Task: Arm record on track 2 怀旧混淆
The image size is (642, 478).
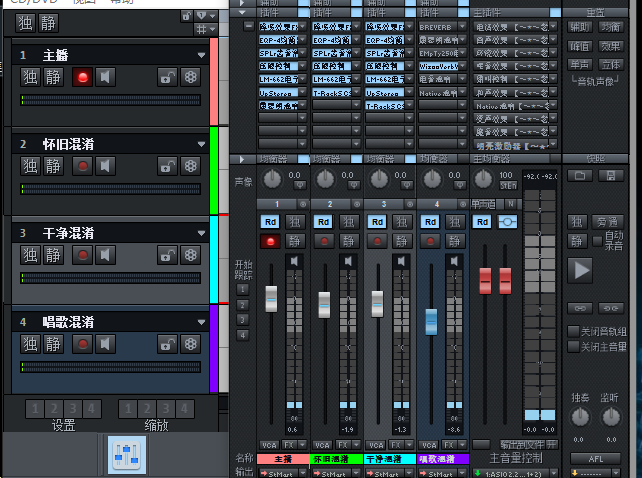Action: pyautogui.click(x=83, y=166)
